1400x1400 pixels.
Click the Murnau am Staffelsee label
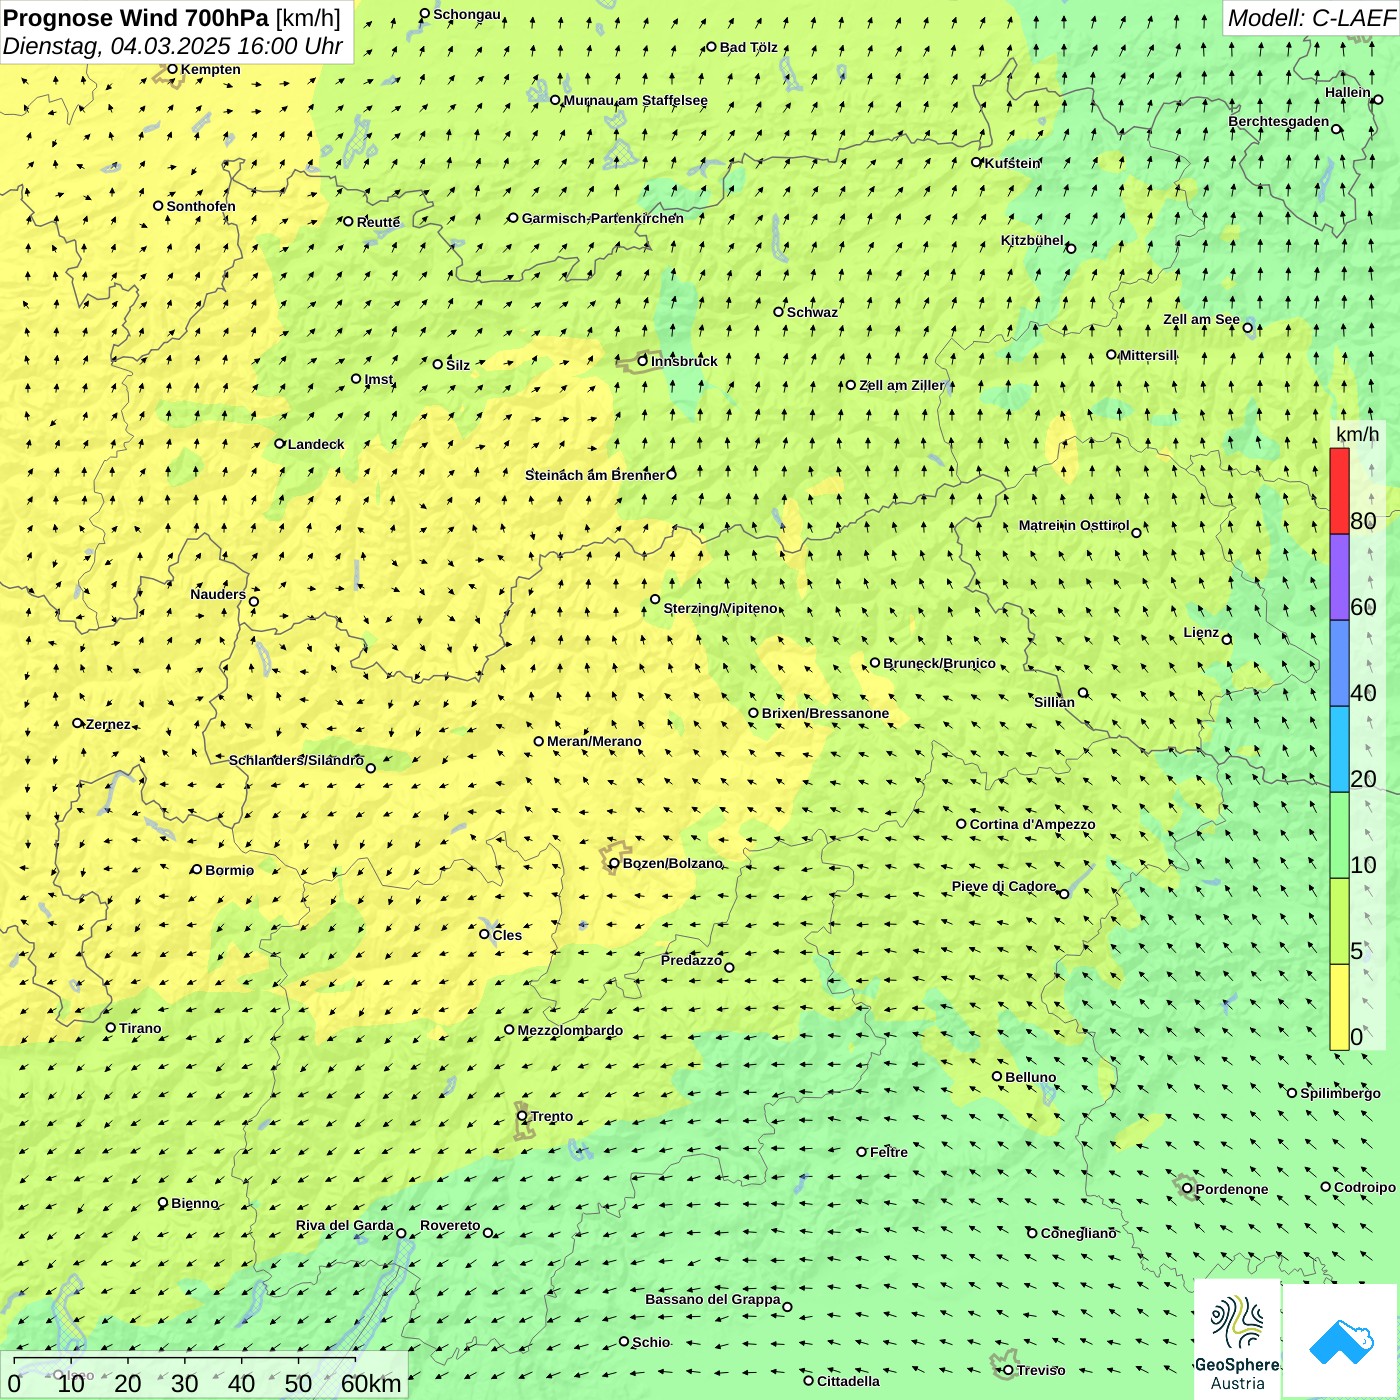coord(636,100)
